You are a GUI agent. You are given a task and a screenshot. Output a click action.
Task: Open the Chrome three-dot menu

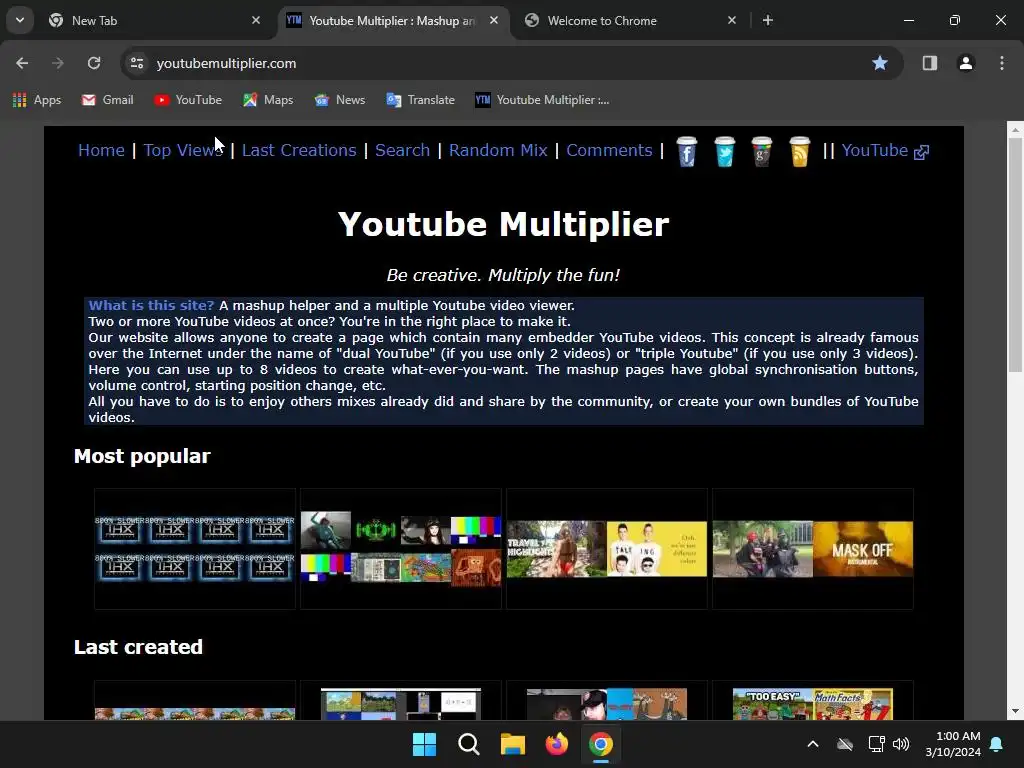(1002, 63)
